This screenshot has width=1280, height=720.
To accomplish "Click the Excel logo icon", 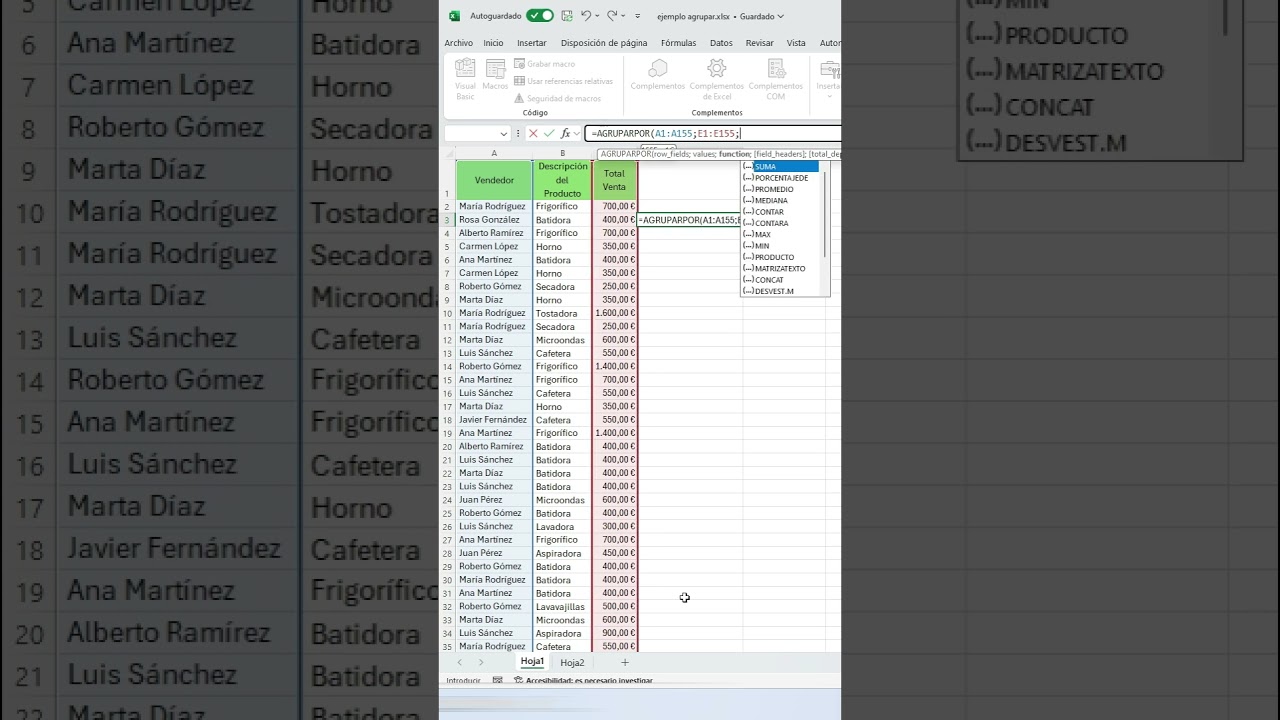I will click(454, 16).
